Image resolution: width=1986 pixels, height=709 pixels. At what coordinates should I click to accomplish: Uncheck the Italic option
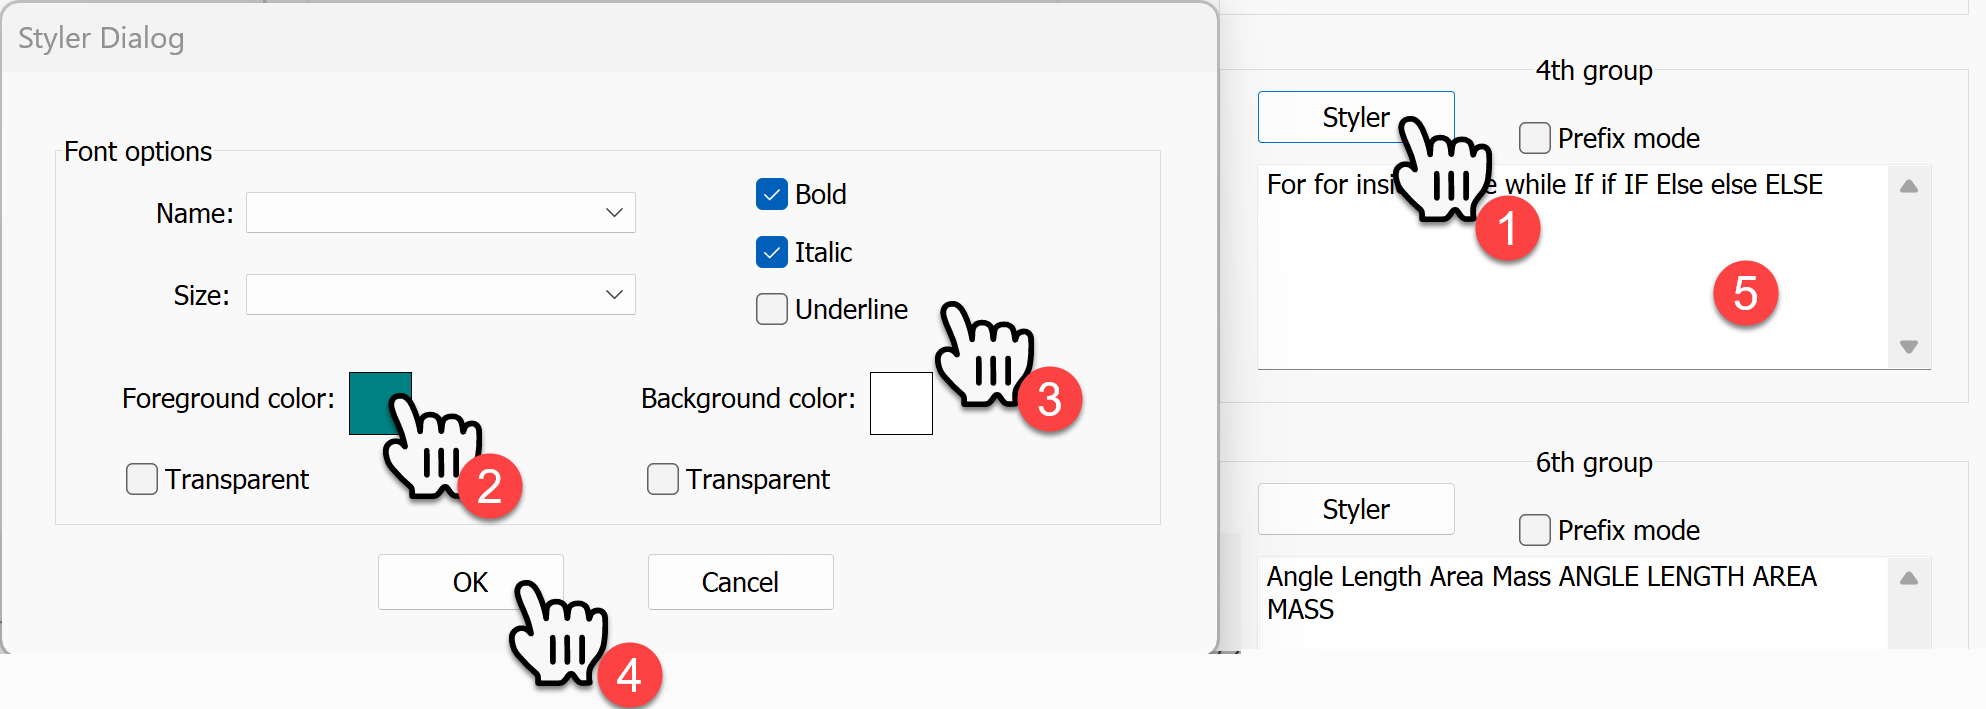point(771,252)
